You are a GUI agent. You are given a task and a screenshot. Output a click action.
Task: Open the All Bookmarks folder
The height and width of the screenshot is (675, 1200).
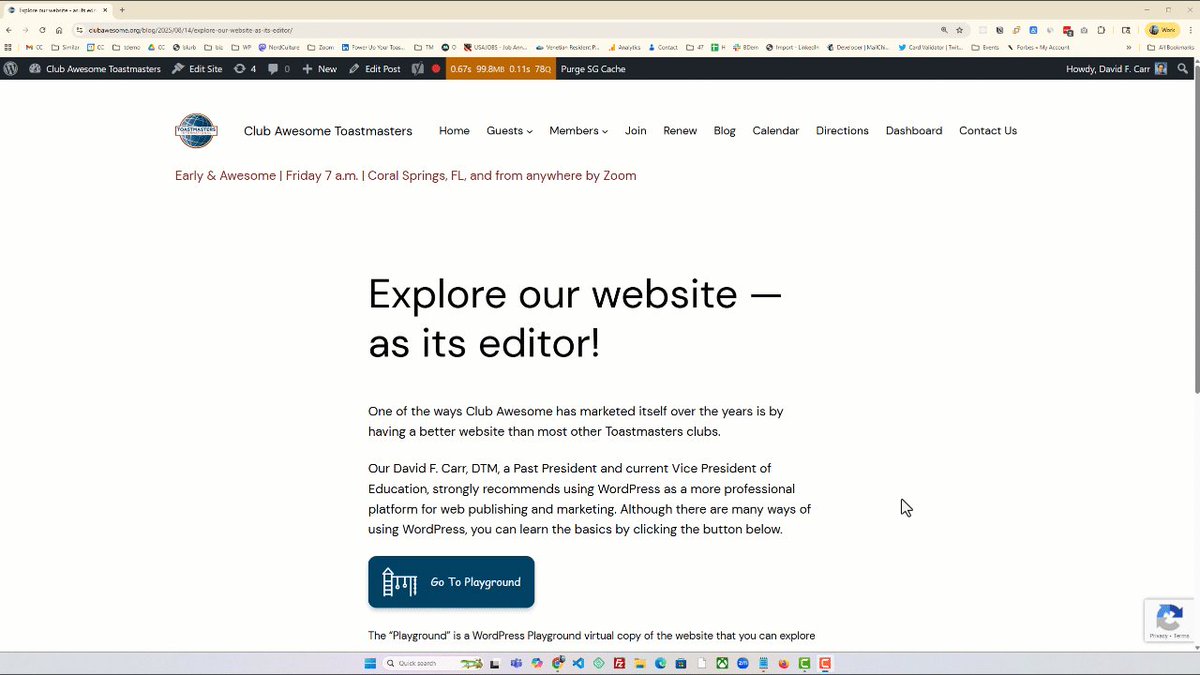pos(1170,47)
